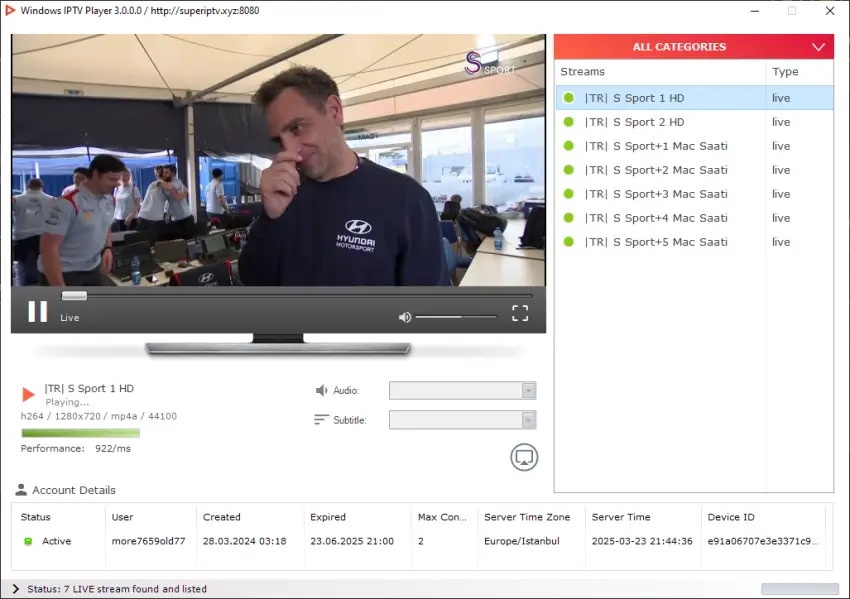Select created date 28.03.2024 03:18
Image resolution: width=850 pixels, height=599 pixels.
click(x=244, y=541)
